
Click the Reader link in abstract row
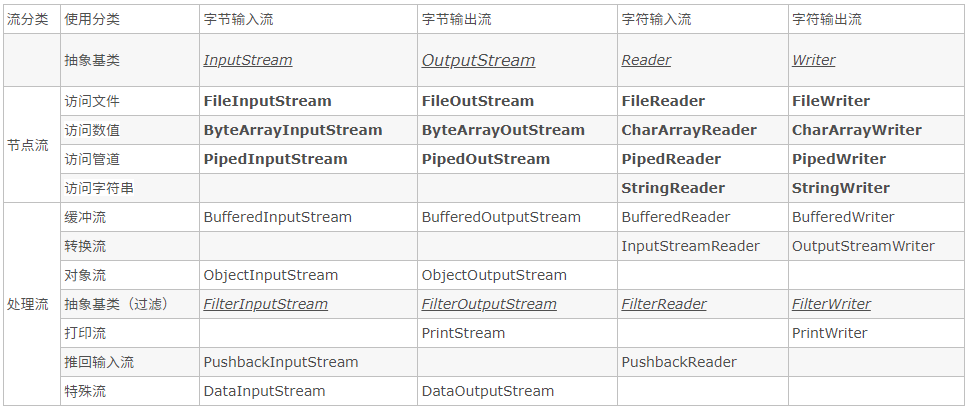tap(646, 60)
